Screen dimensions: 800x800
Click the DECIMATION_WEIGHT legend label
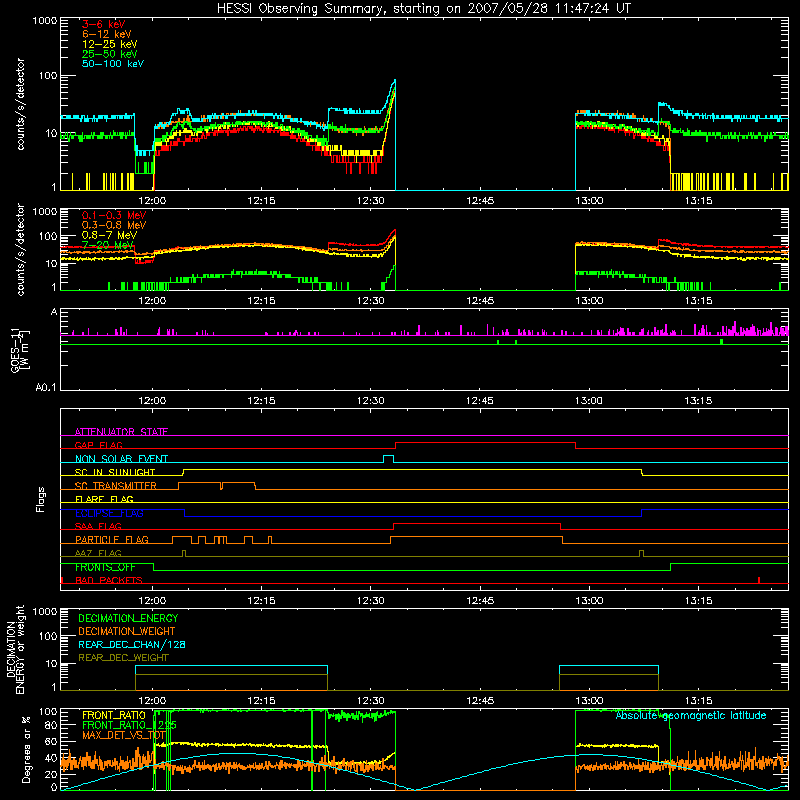click(127, 631)
